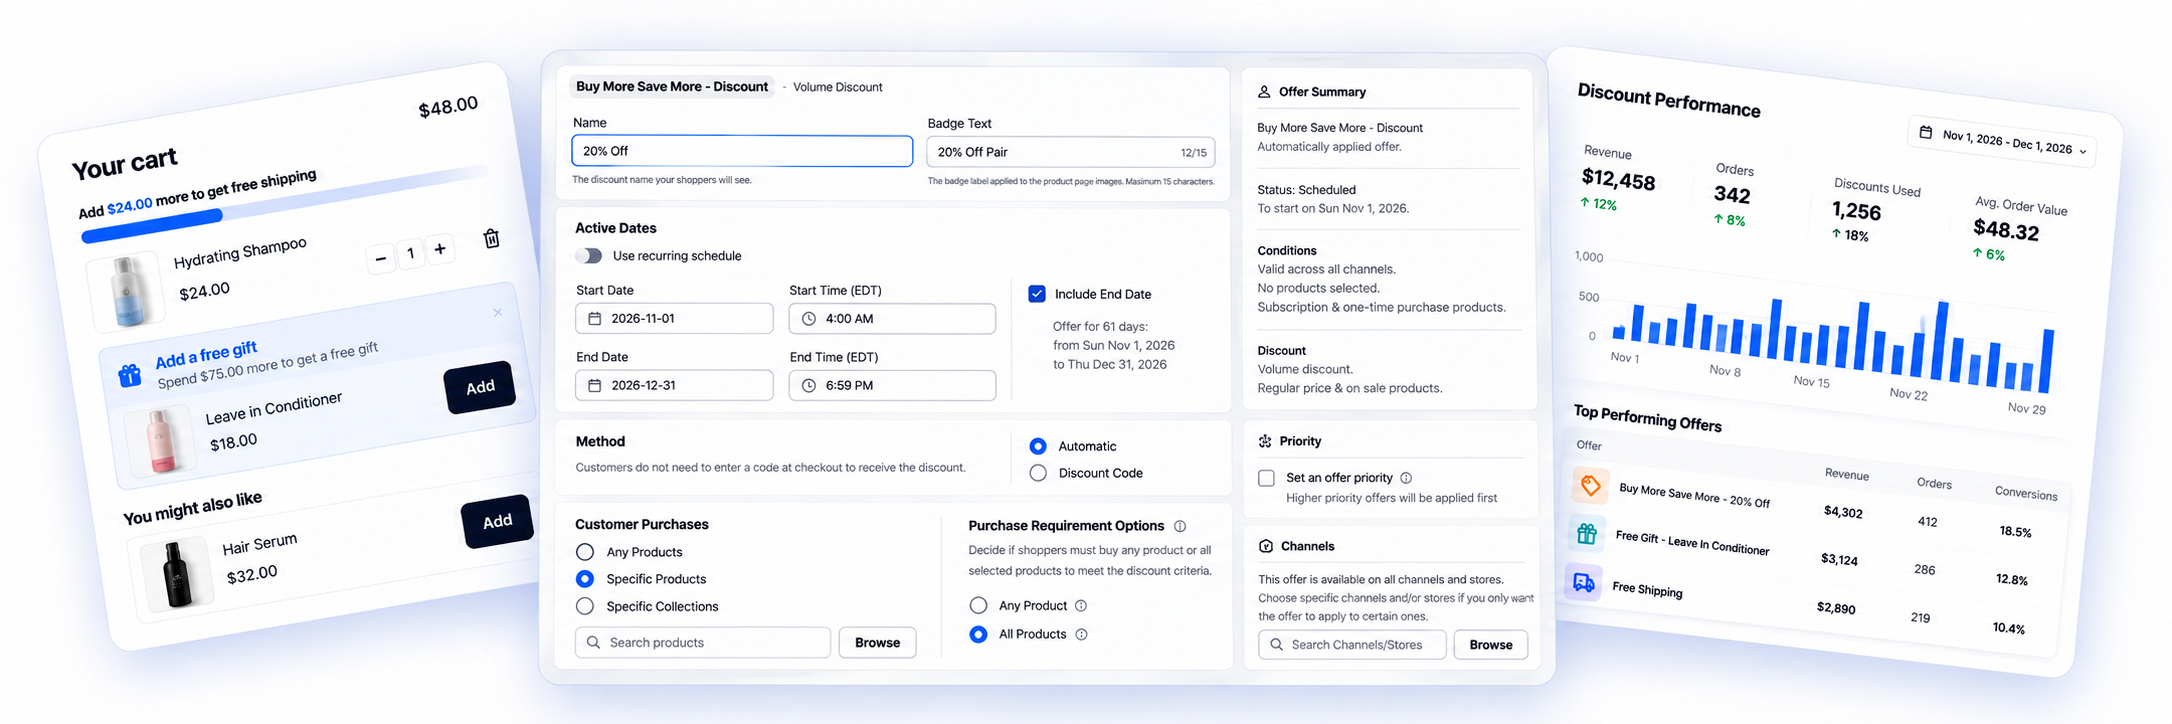Click Search Channels/Stores field
The height and width of the screenshot is (724, 2172).
(1352, 645)
